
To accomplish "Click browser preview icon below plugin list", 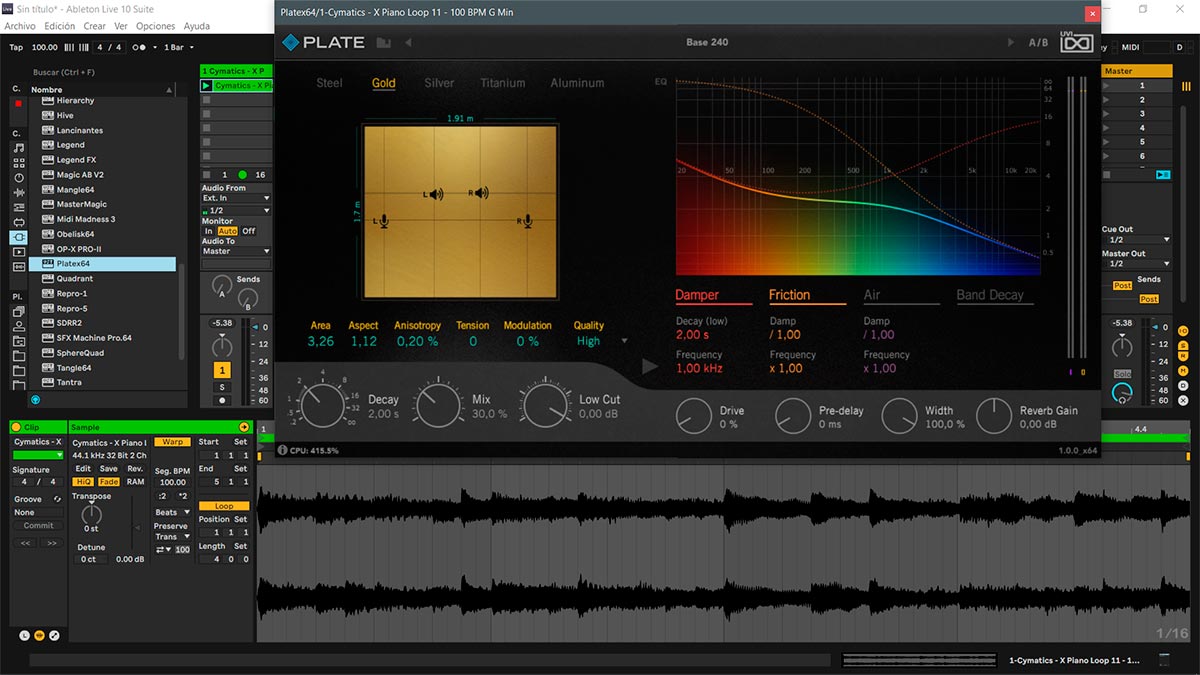I will 35,399.
